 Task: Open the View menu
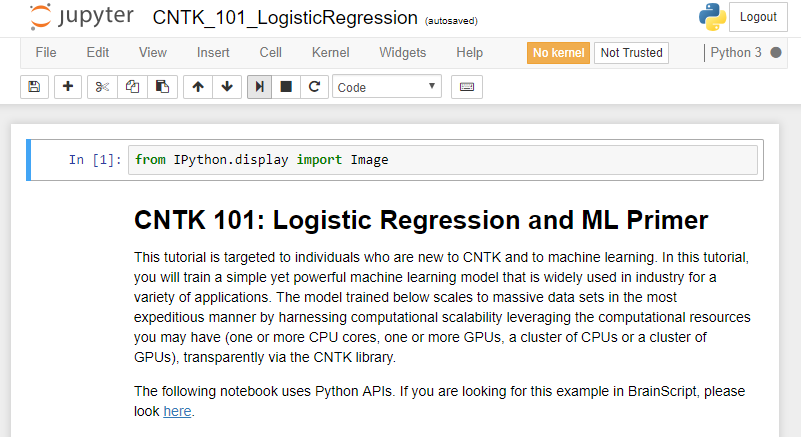(153, 53)
